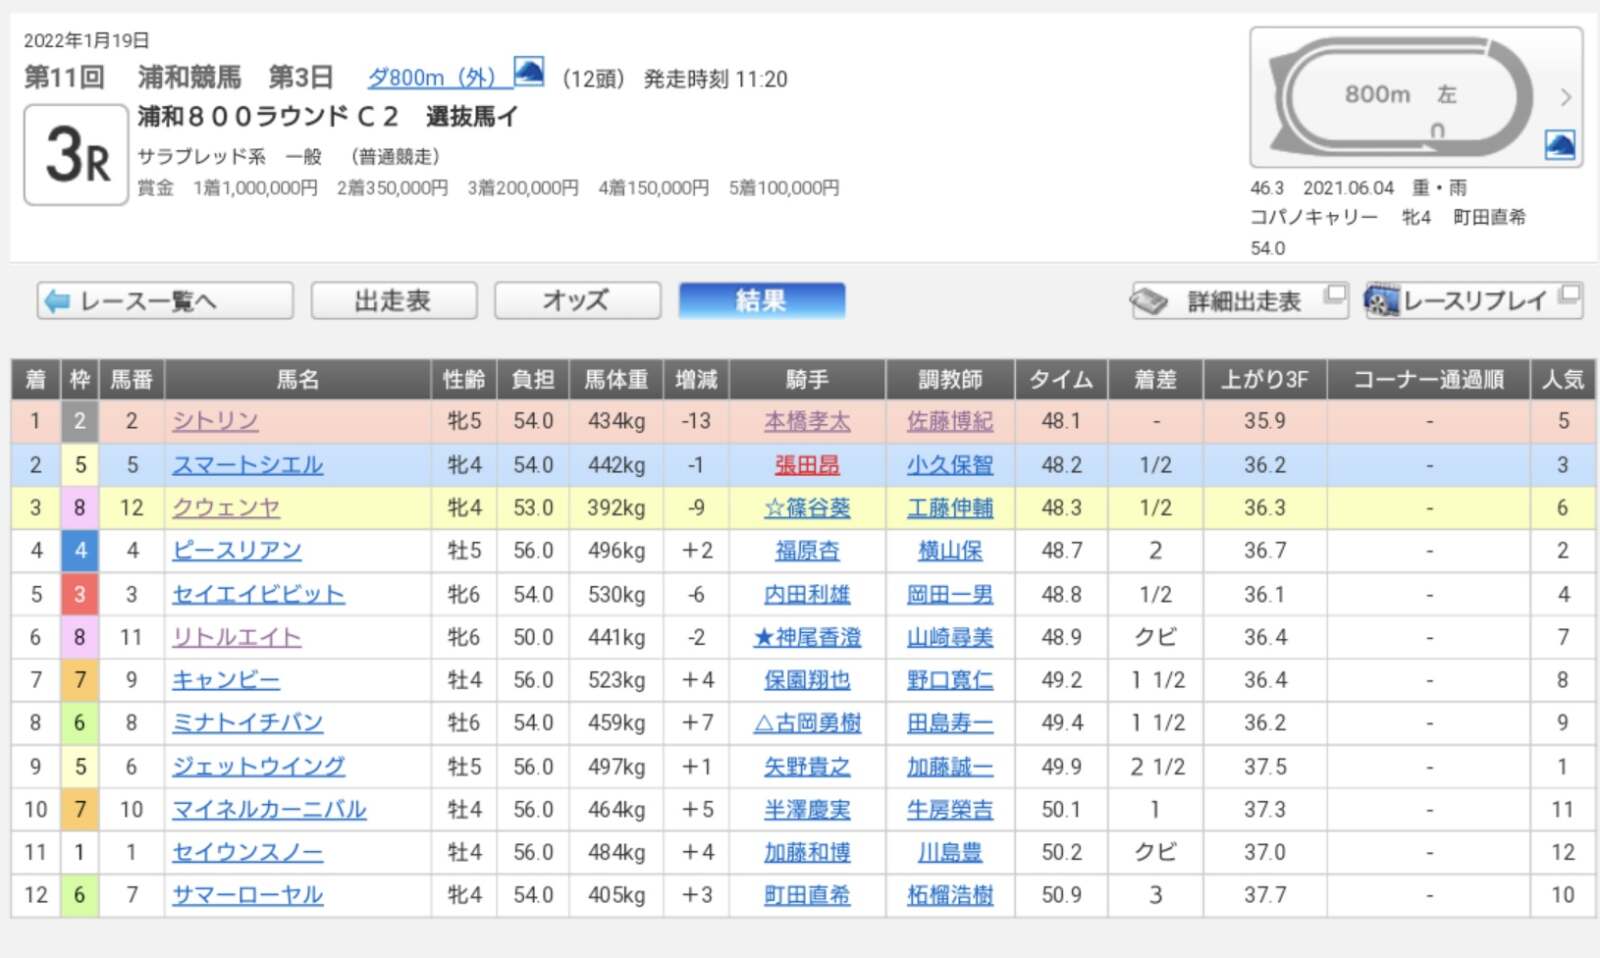Click the course icon beside ダ800m link

point(528,73)
